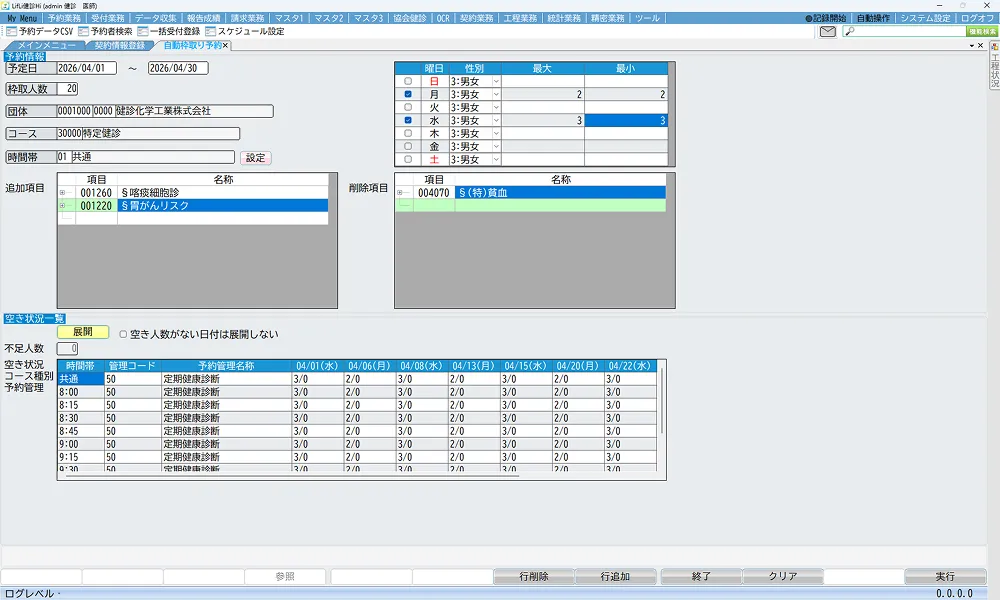Open スケジュール設定 toolbar item
The height and width of the screenshot is (600, 1000).
point(245,31)
